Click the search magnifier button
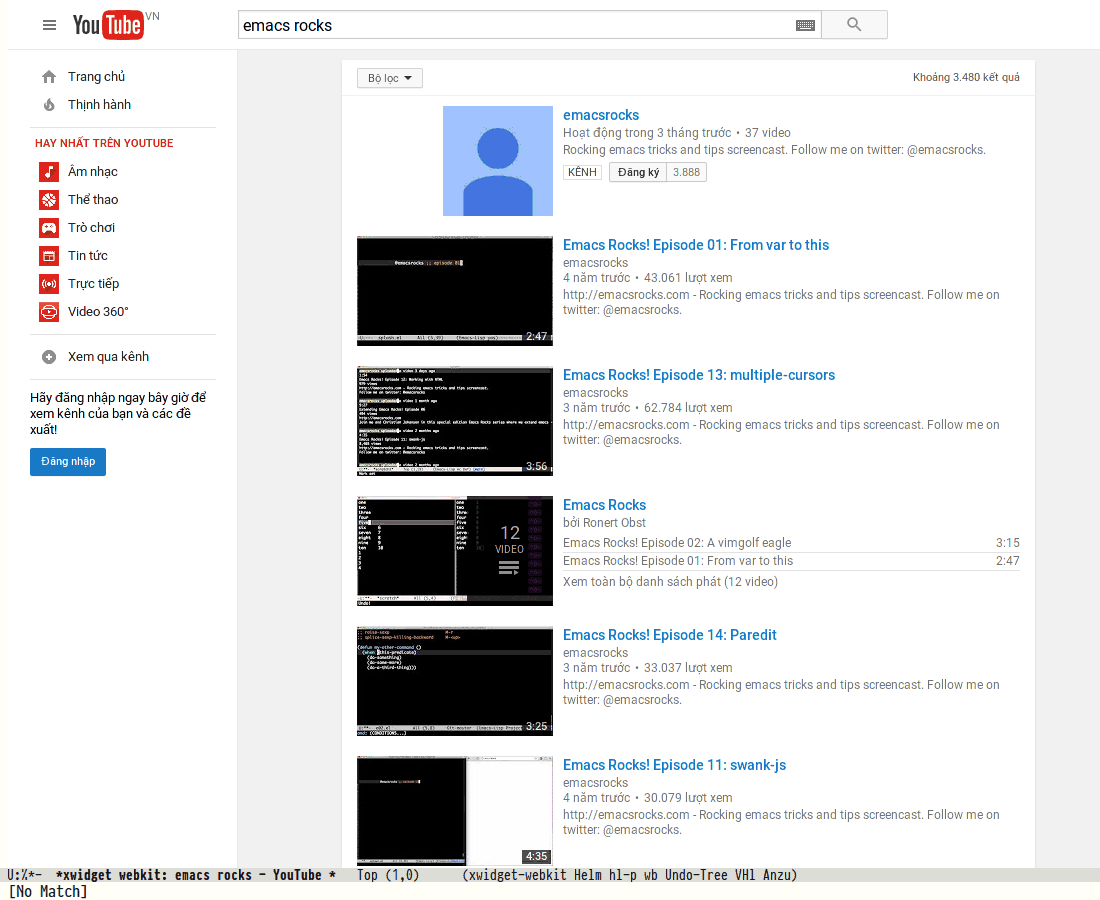The width and height of the screenshot is (1100, 900). click(854, 25)
